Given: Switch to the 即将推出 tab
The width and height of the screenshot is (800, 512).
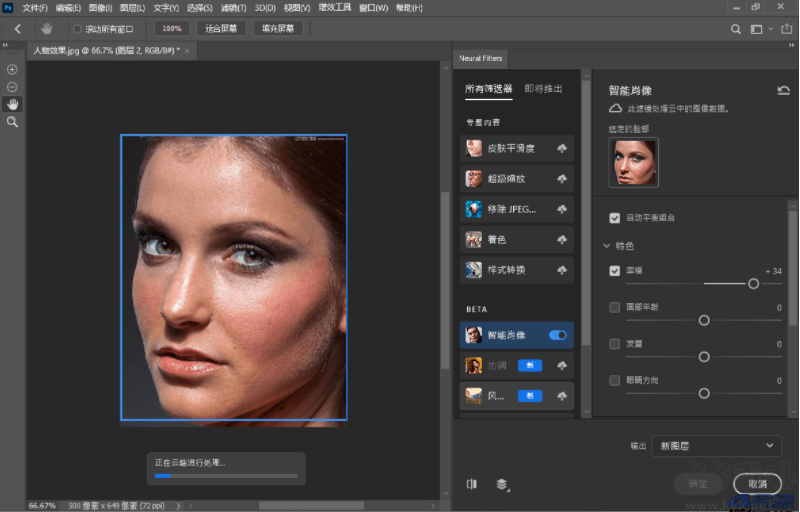Looking at the screenshot, I should [x=543, y=89].
